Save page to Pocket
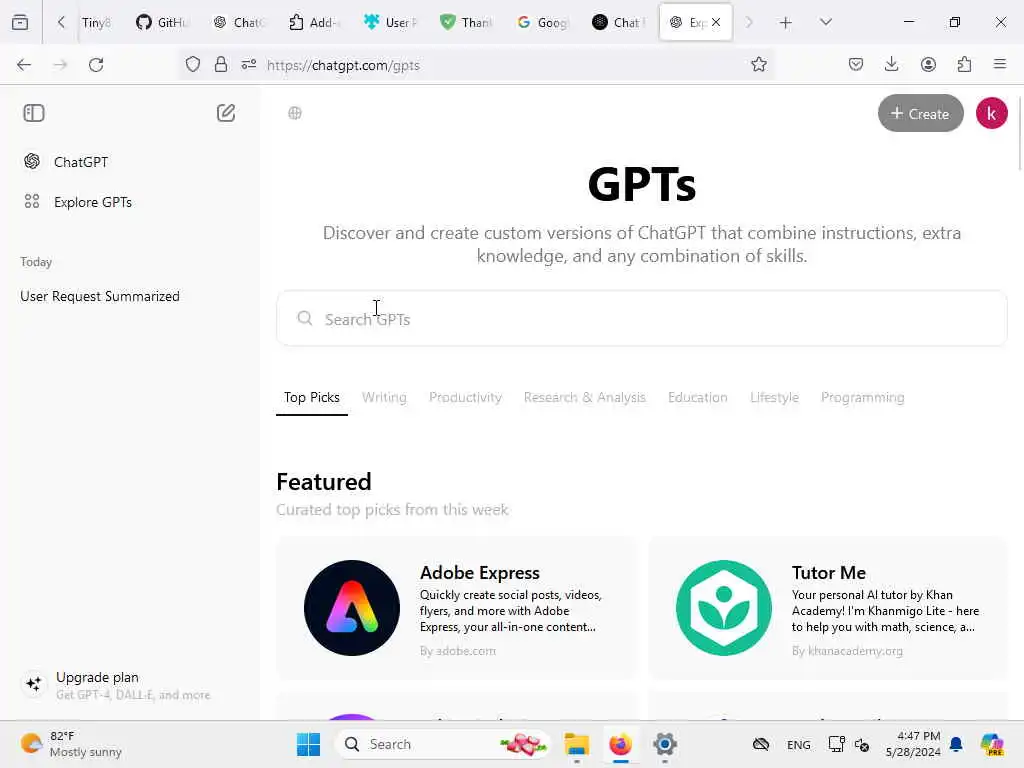Image resolution: width=1024 pixels, height=768 pixels. (x=856, y=65)
